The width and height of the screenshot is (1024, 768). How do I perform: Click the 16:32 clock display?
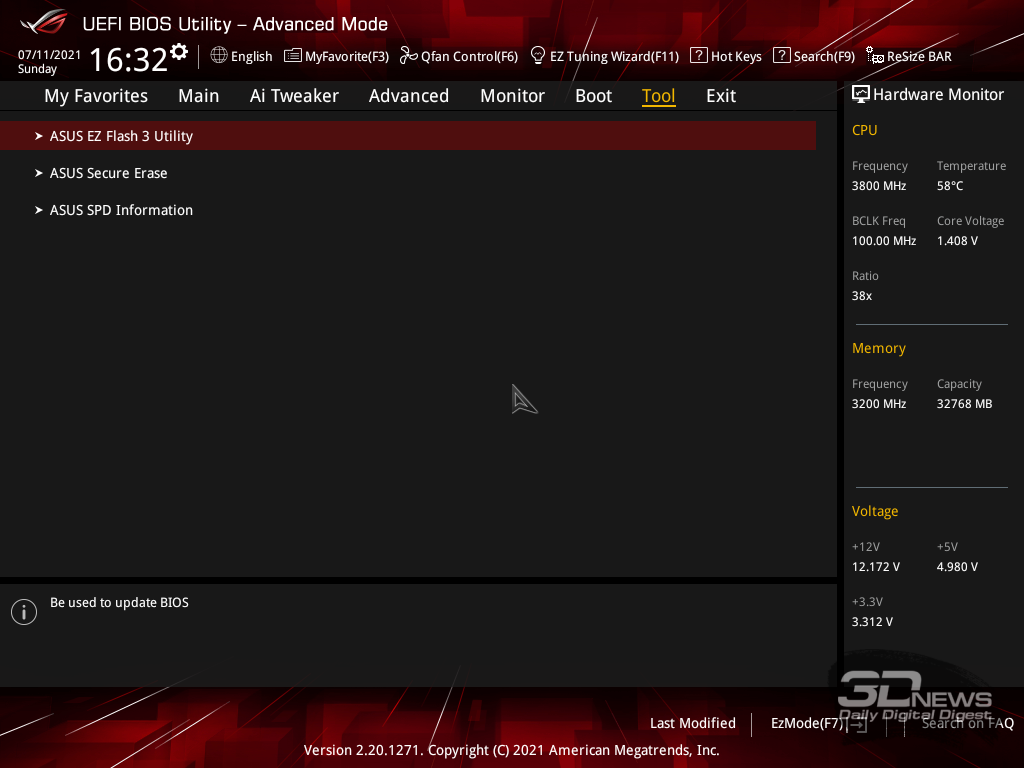coord(128,59)
